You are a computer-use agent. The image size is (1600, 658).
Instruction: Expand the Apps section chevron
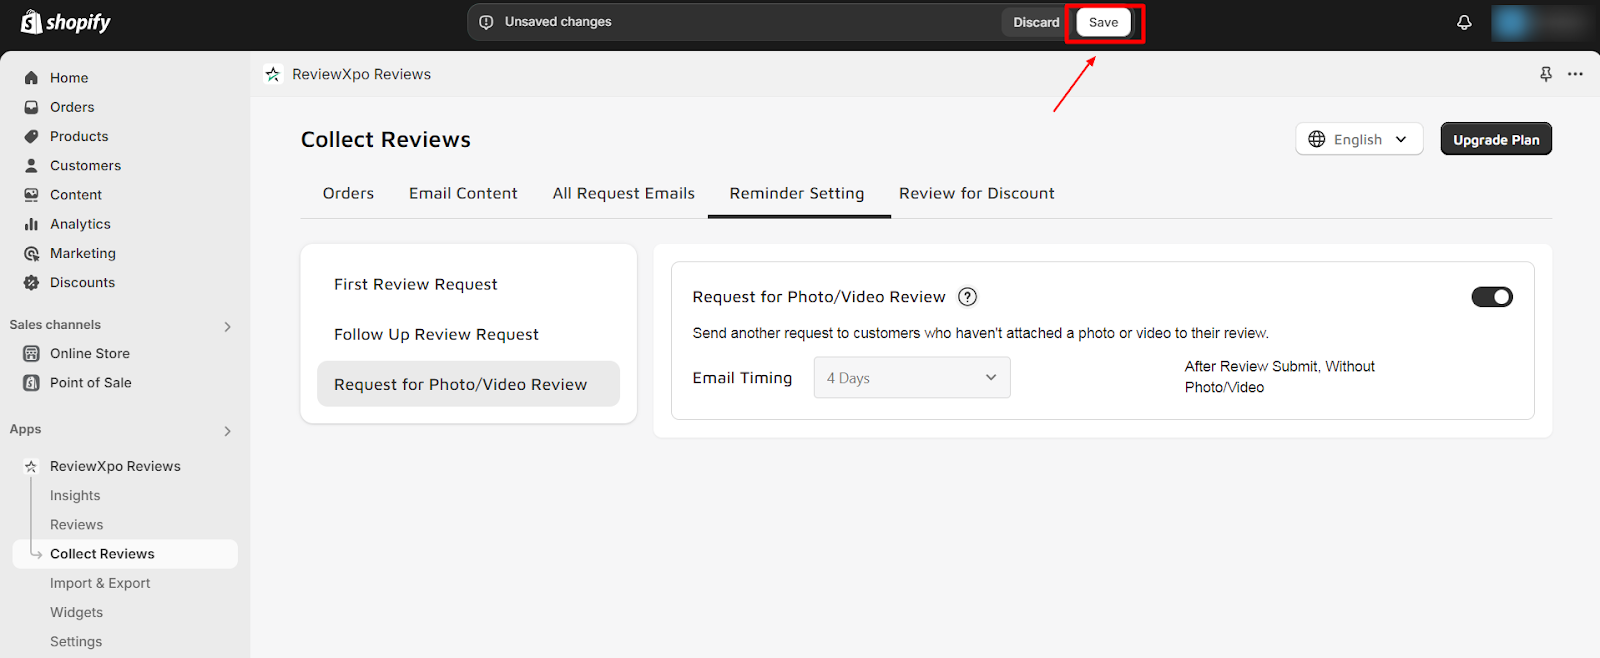(228, 431)
